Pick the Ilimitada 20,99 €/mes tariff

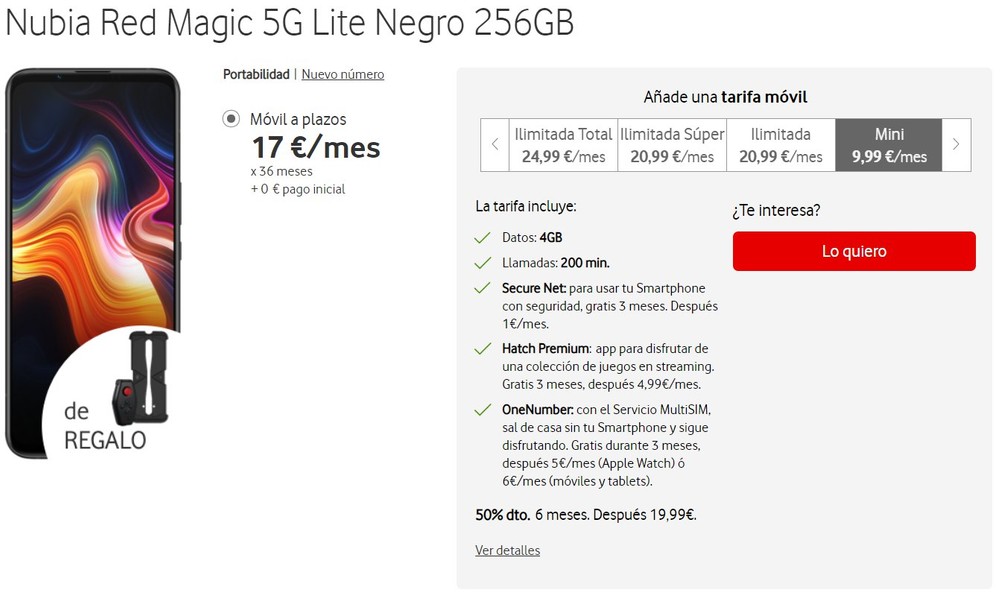(x=780, y=145)
